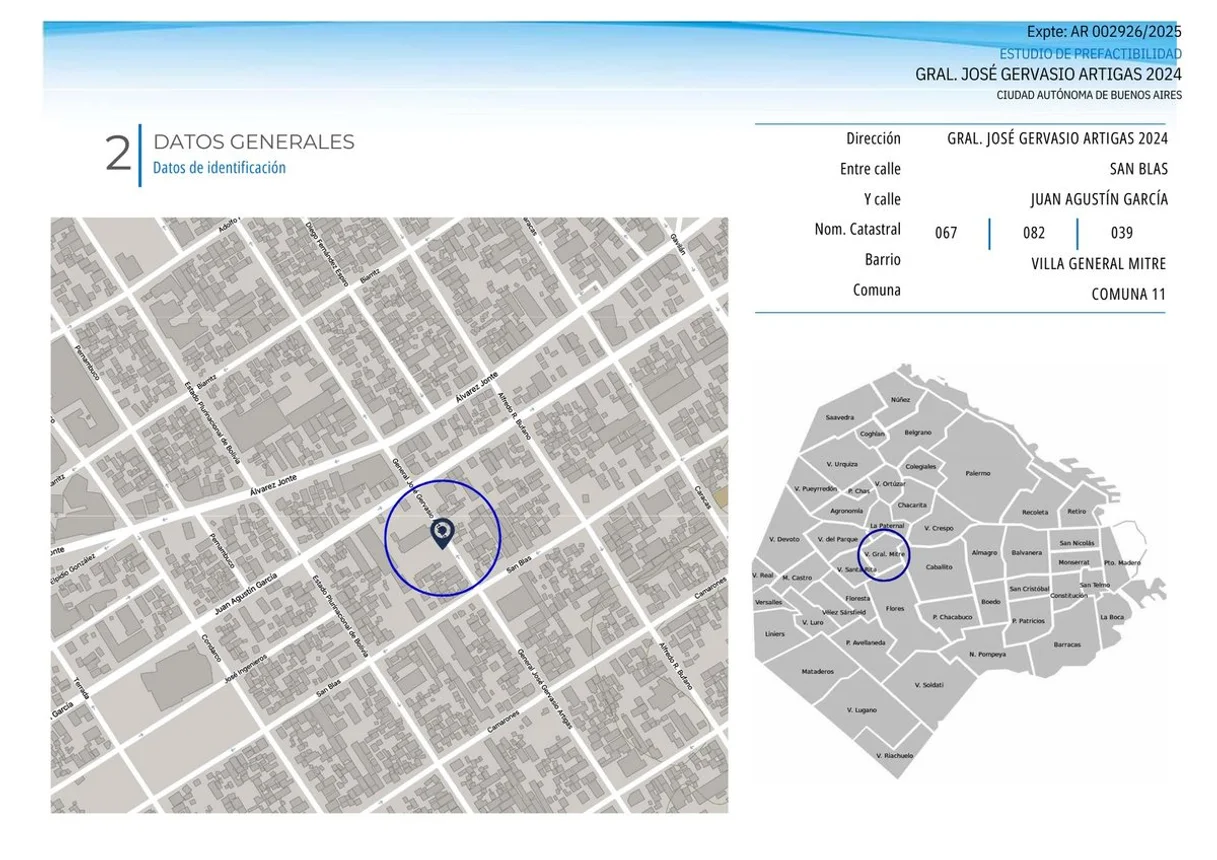1217x860 pixels.
Task: Select the "JUAN AGUSTÍN GARCÍA" table value
Action: pyautogui.click(x=1099, y=200)
